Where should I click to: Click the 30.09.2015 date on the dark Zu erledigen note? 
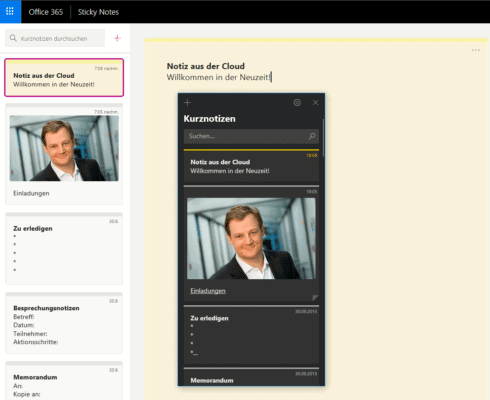pos(306,311)
